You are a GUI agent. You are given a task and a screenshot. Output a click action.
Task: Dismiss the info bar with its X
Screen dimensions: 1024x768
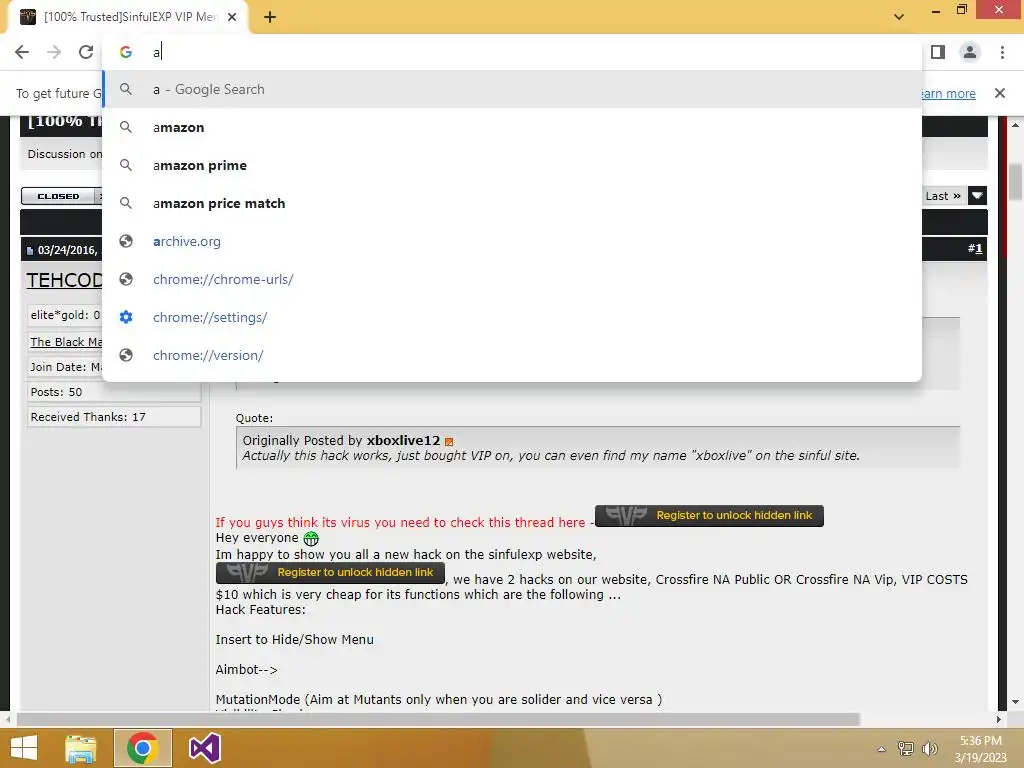tap(999, 93)
